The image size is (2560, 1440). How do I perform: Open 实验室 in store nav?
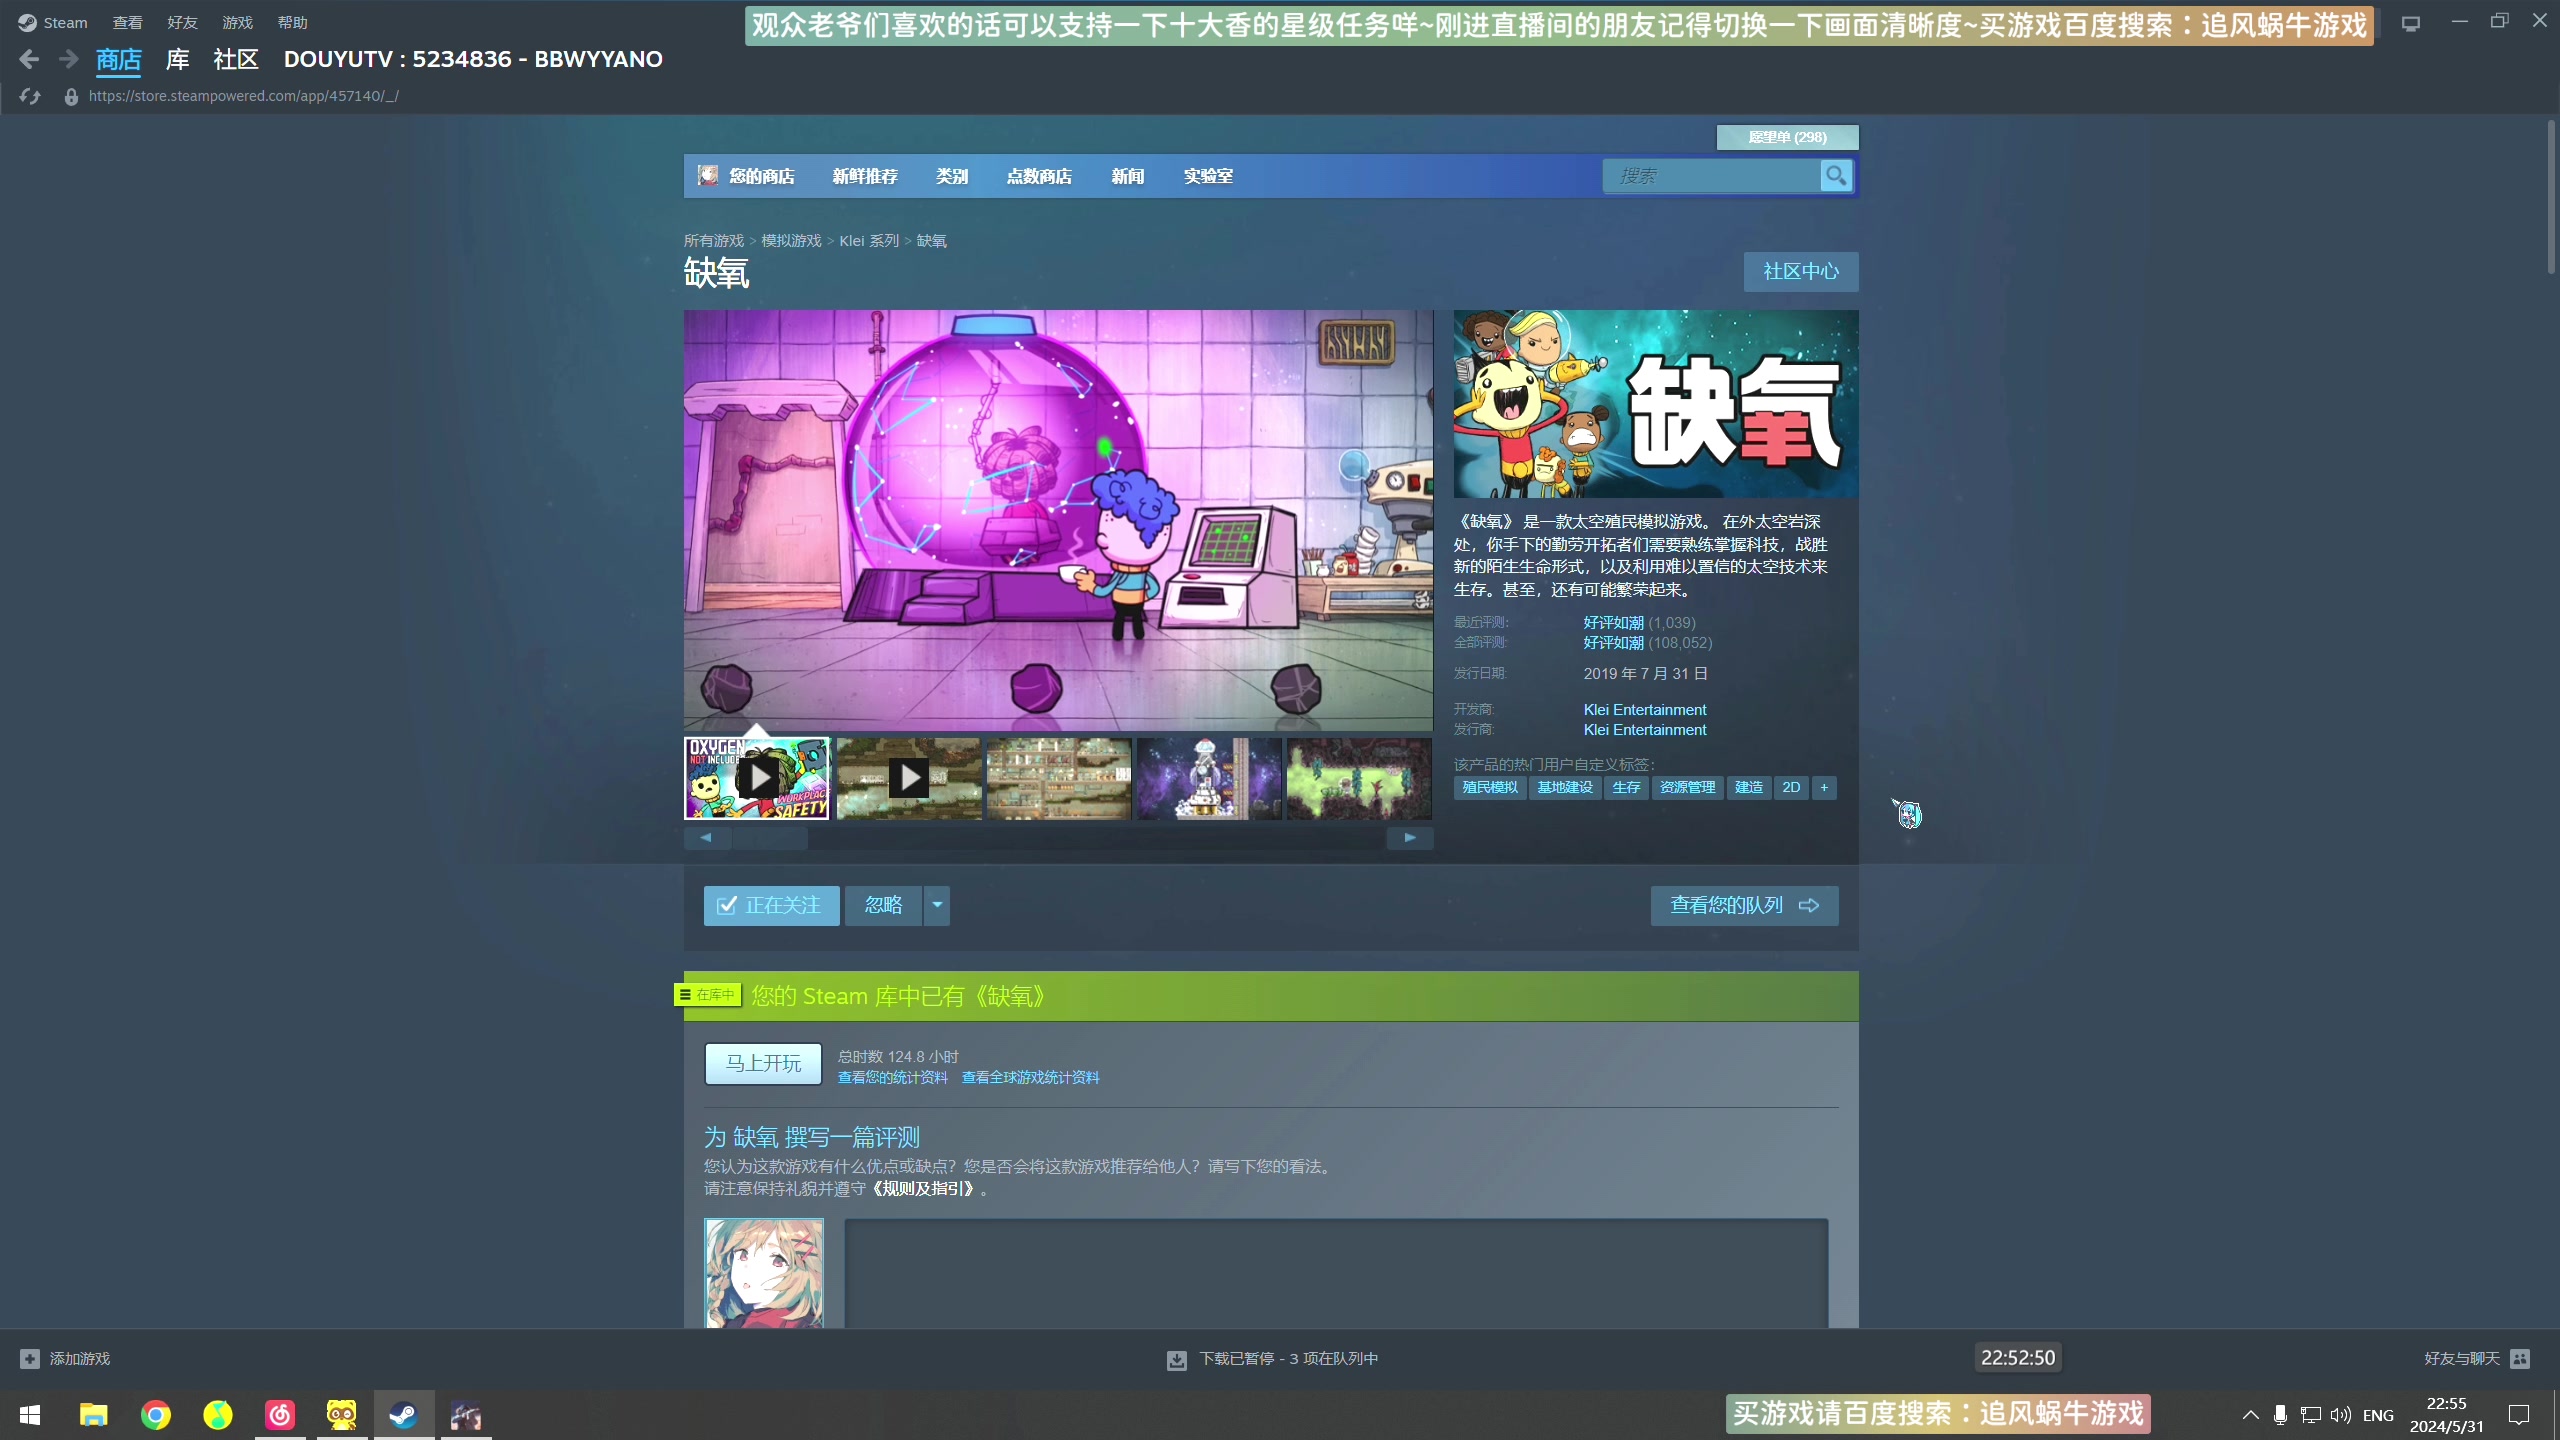[1208, 176]
